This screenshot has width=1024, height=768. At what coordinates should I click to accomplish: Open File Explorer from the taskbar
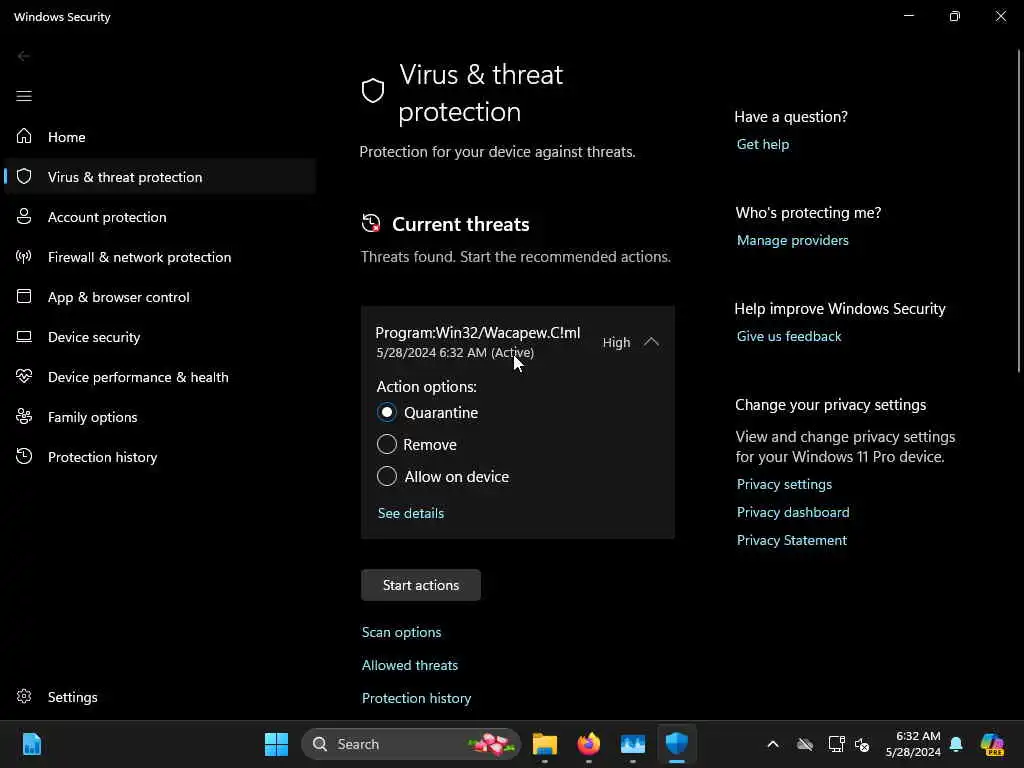545,744
